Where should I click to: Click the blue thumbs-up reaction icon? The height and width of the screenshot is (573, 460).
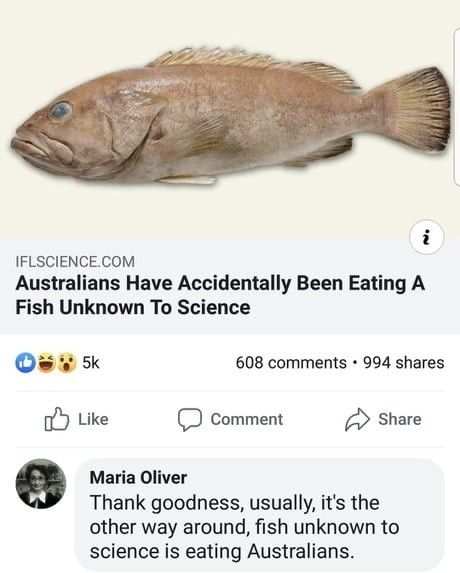25,363
